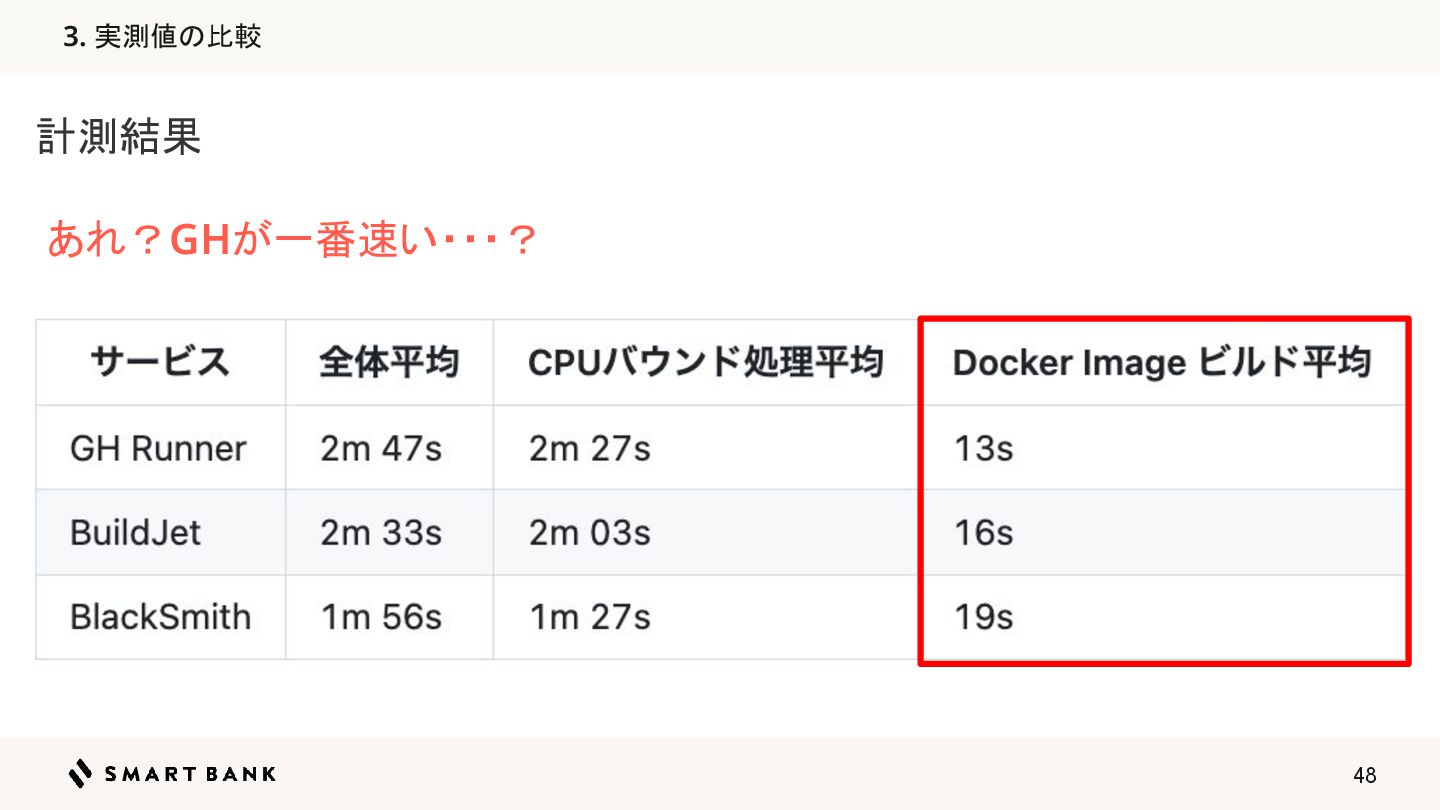Viewport: 1440px width, 810px height.
Task: Select the 計測結果 heading
Action: pyautogui.click(x=119, y=138)
